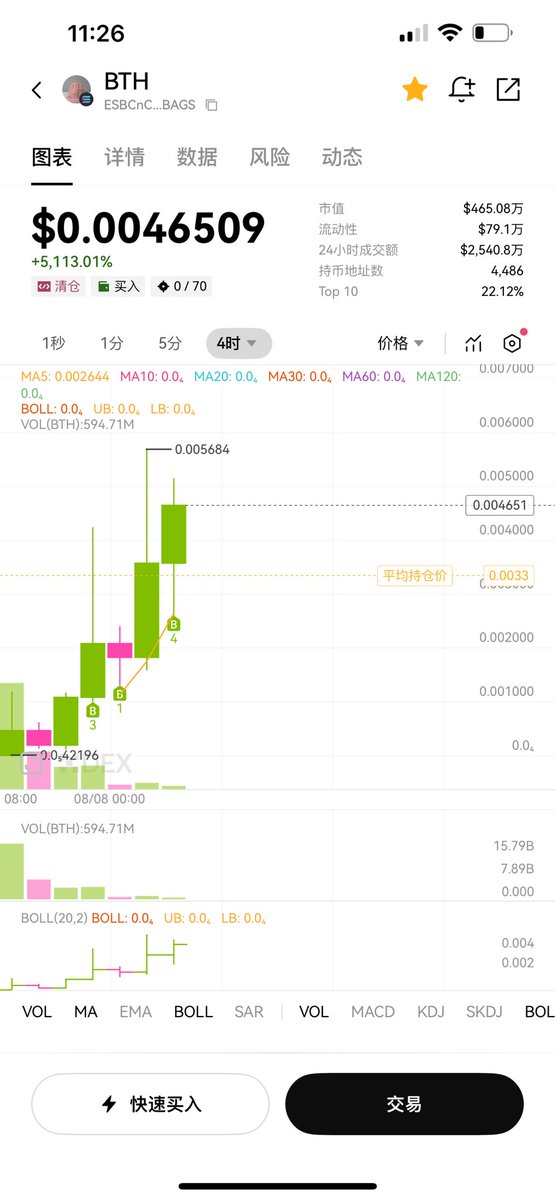Select the 1分 timeframe
This screenshot has width=555, height=1200.
[112, 343]
